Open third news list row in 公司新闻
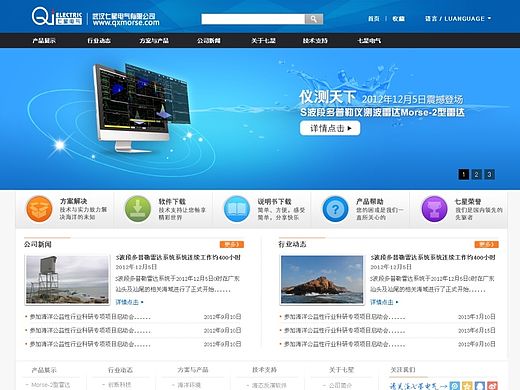 (x=133, y=344)
